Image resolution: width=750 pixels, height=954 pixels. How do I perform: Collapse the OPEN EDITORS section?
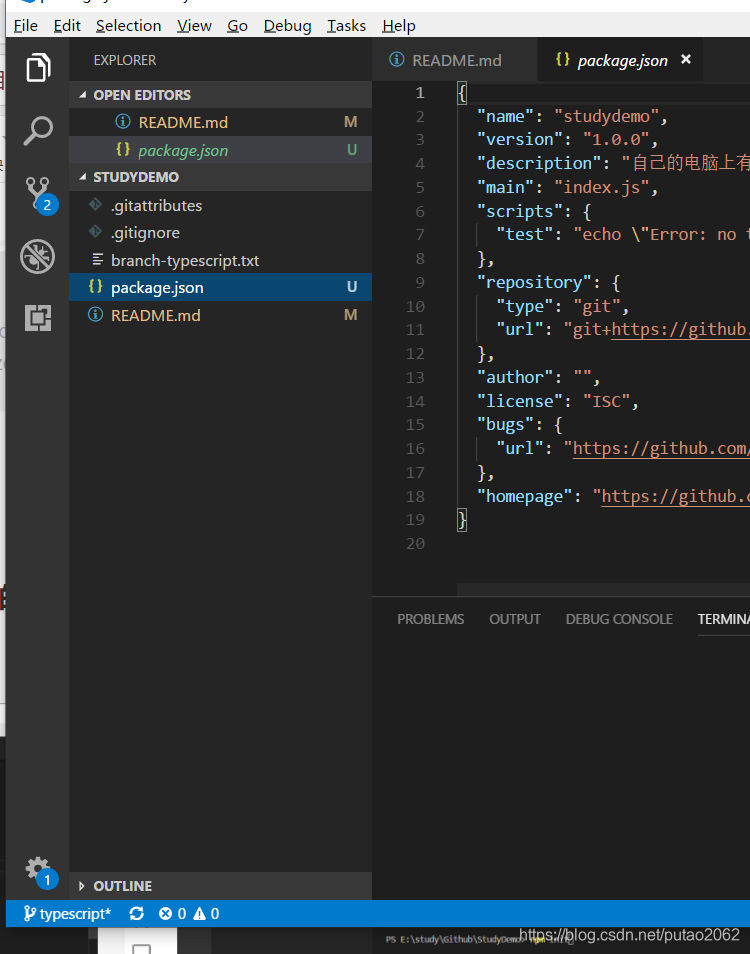(220, 95)
